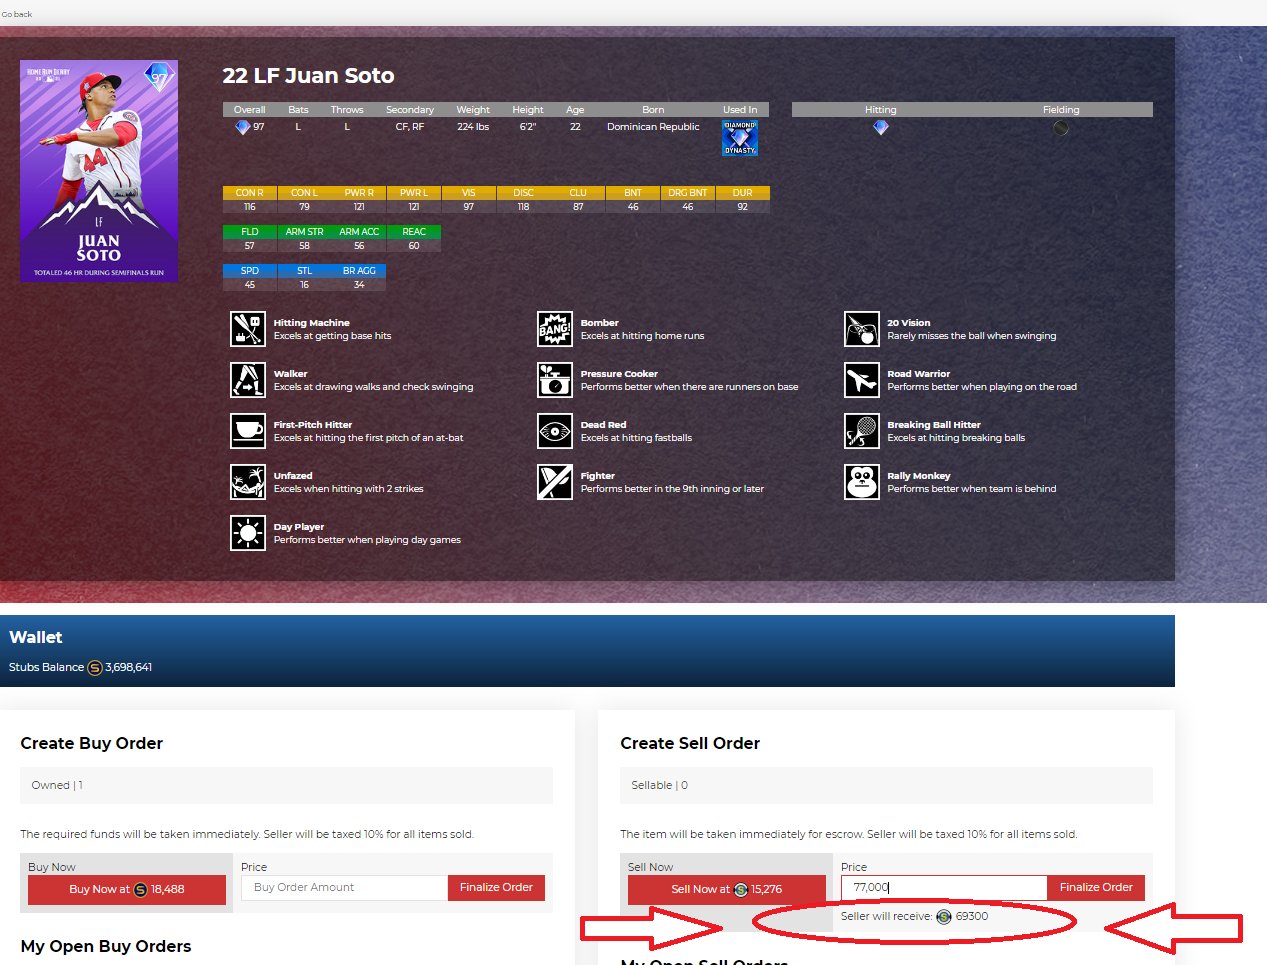The width and height of the screenshot is (1267, 965).
Task: Click the Create Sell Order heading
Action: tap(690, 743)
